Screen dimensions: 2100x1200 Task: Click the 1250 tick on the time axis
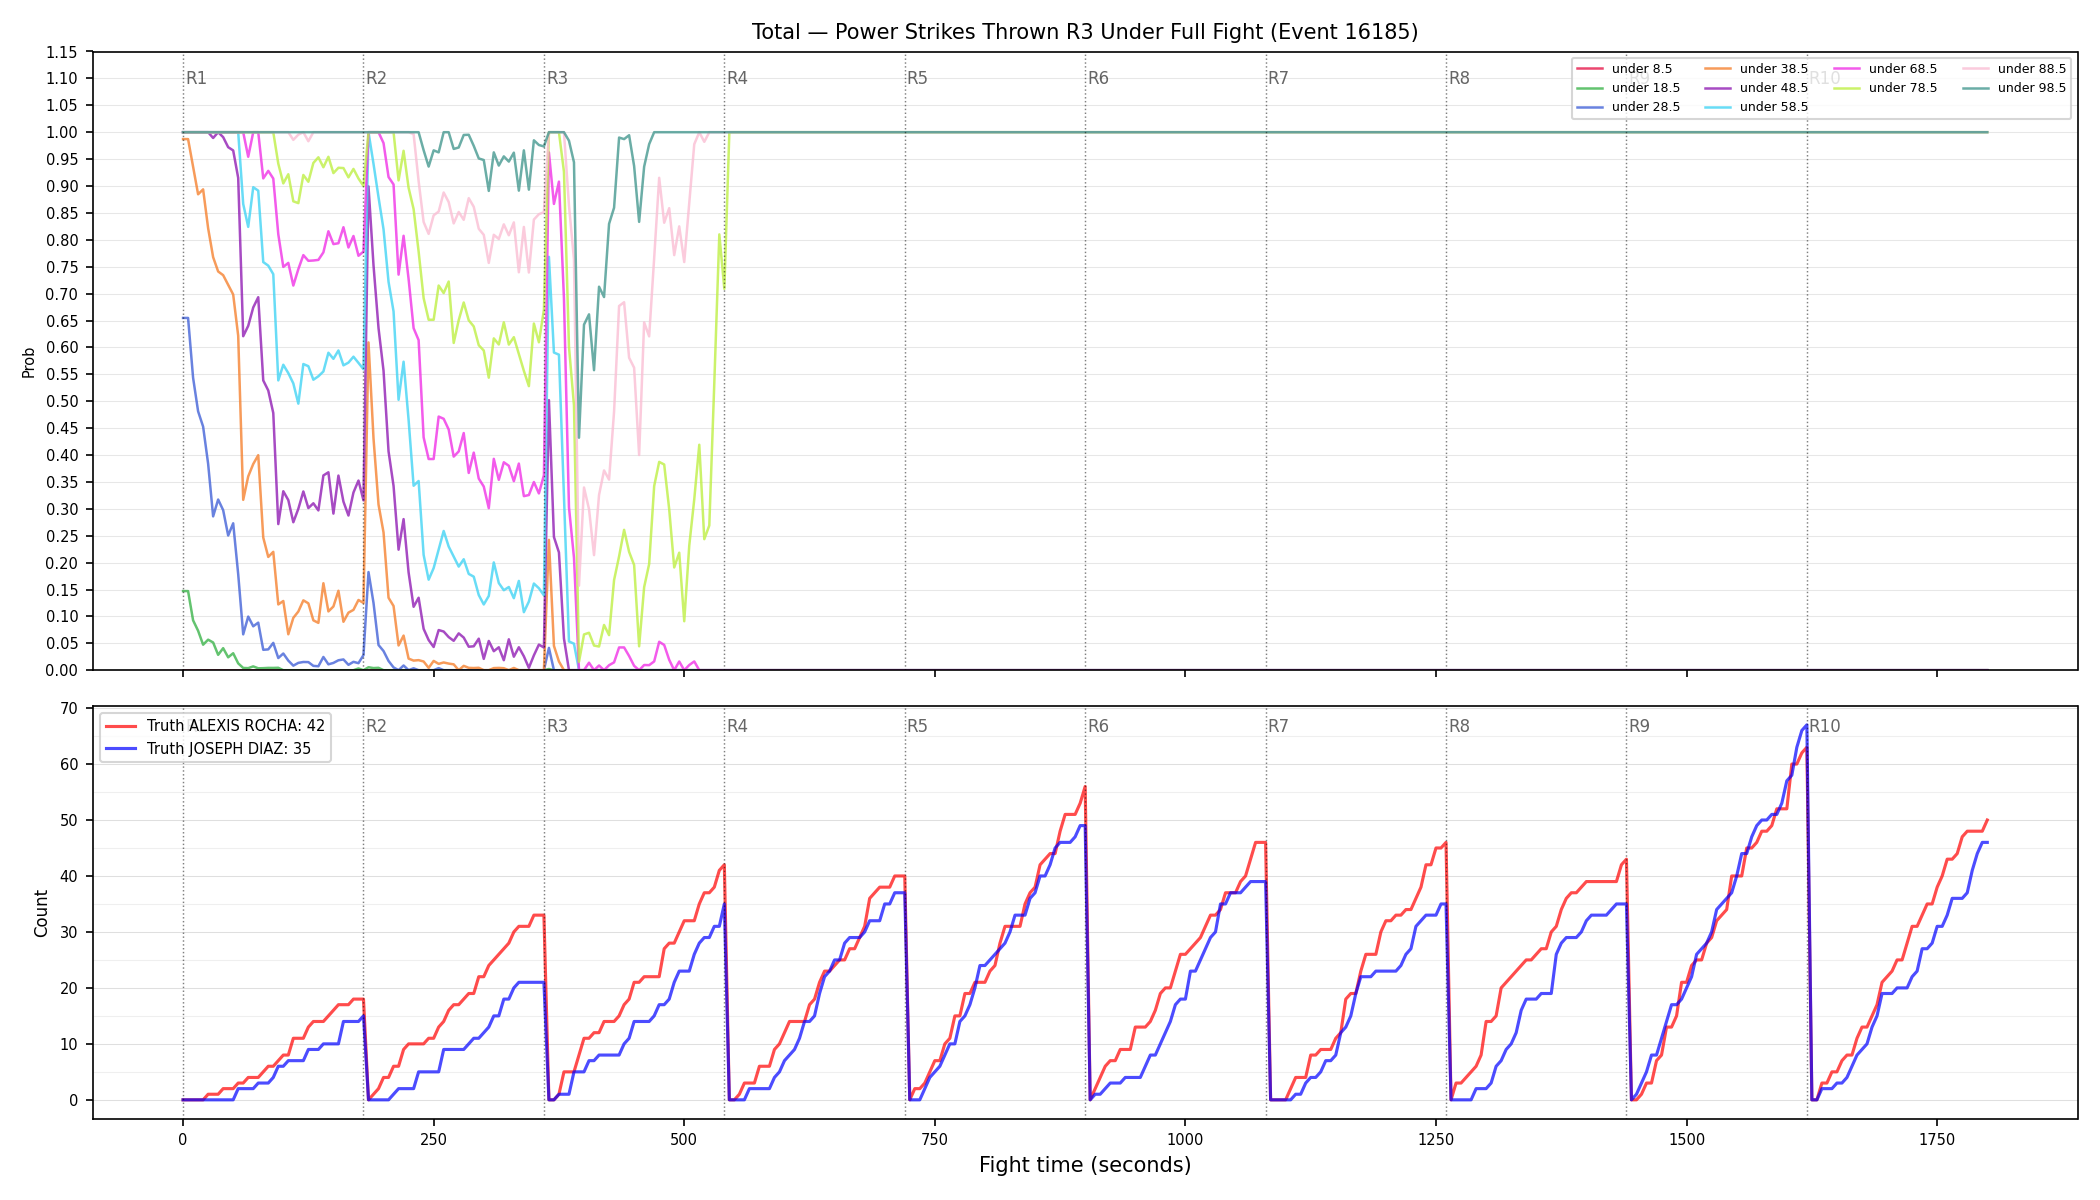pyautogui.click(x=1436, y=1139)
